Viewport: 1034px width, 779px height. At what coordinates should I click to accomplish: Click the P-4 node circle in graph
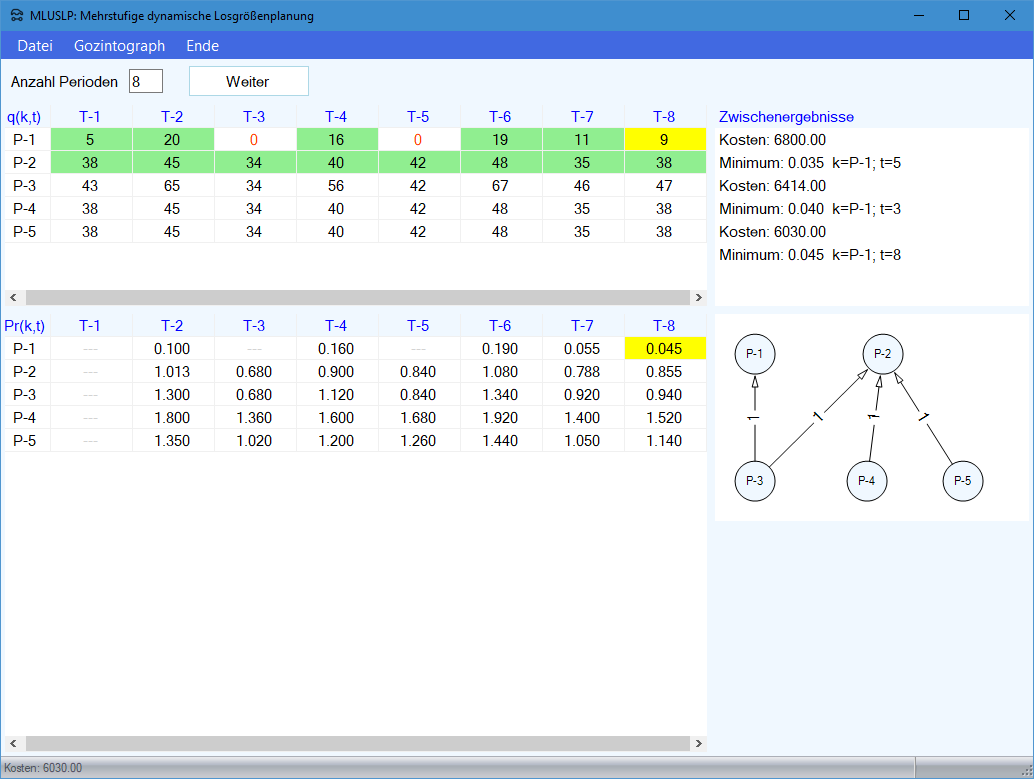(867, 481)
